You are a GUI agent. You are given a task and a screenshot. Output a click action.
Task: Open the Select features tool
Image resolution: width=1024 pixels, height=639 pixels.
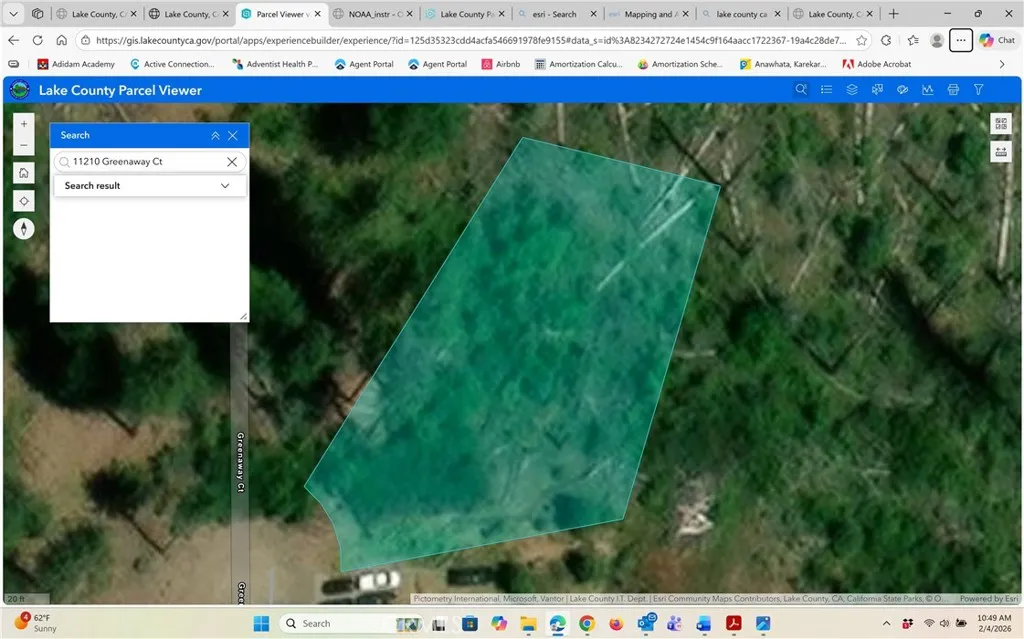click(877, 90)
